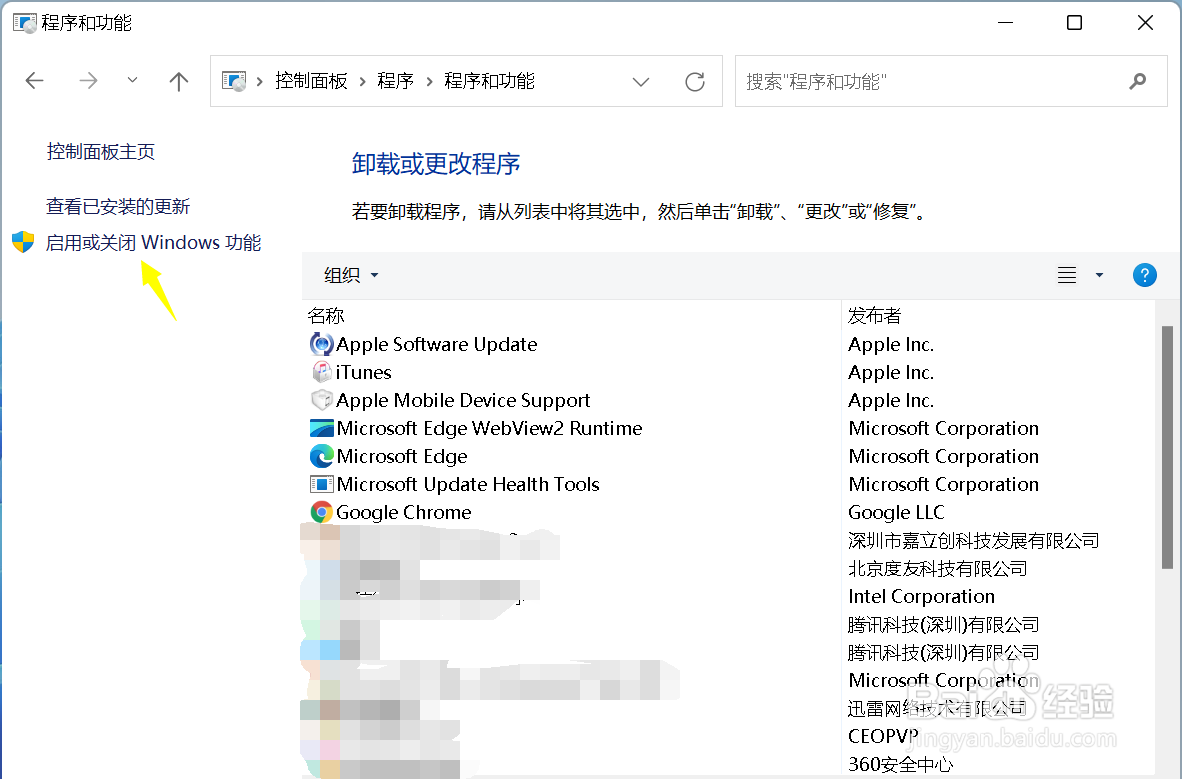Sort by the 发布者 column header
1182x779 pixels.
click(874, 315)
